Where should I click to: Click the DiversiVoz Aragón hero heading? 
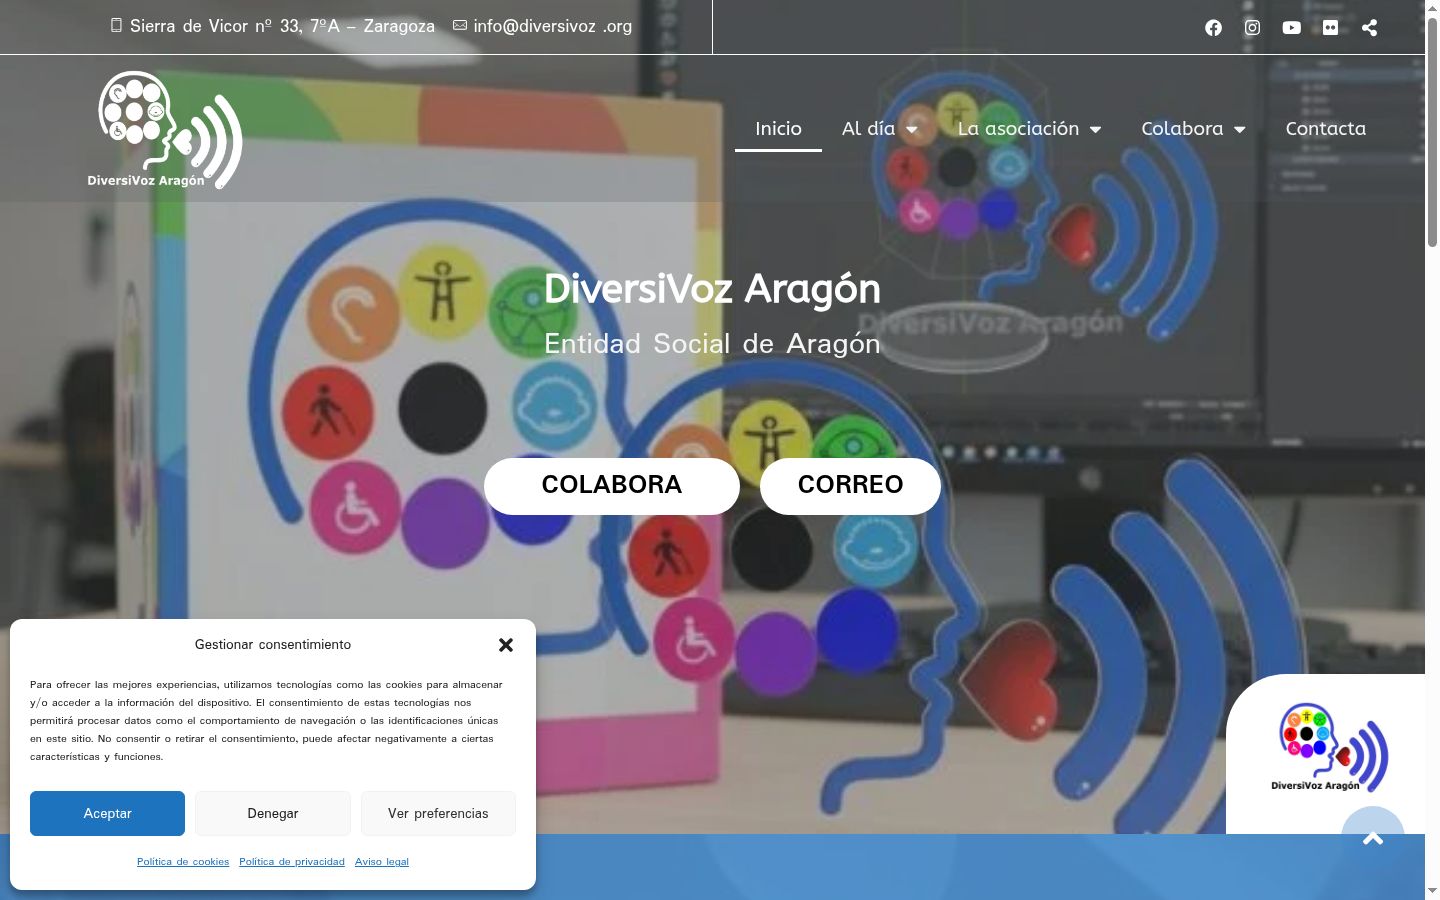click(x=712, y=289)
